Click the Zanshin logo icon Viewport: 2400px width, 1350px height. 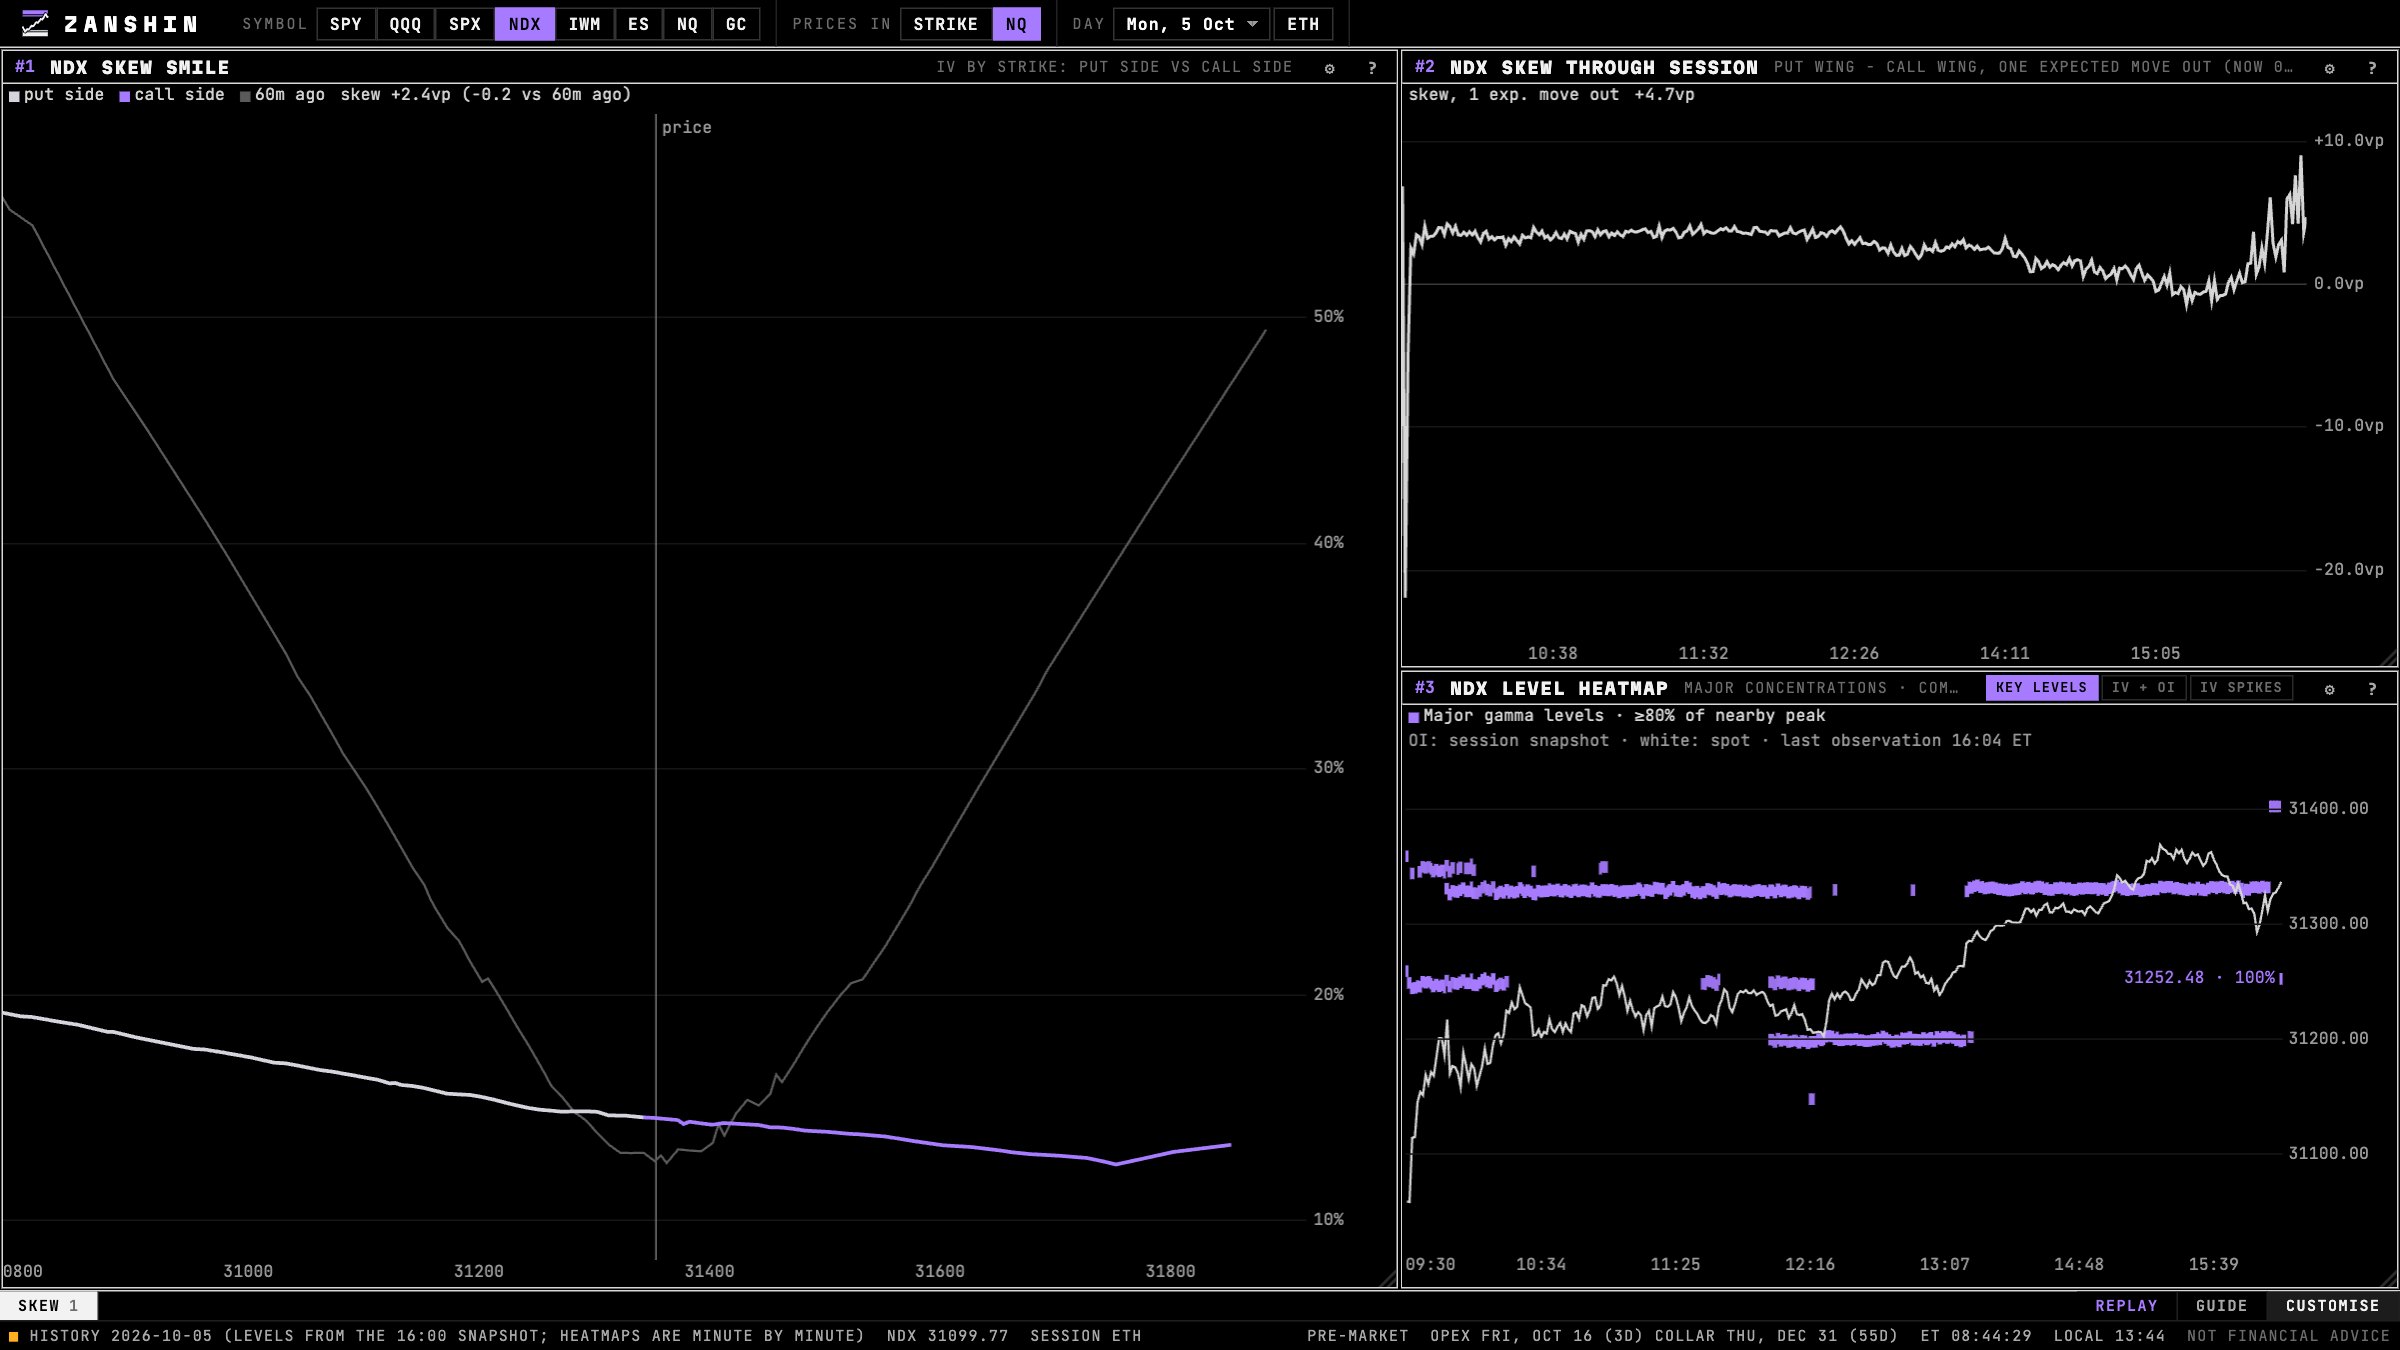pos(35,23)
